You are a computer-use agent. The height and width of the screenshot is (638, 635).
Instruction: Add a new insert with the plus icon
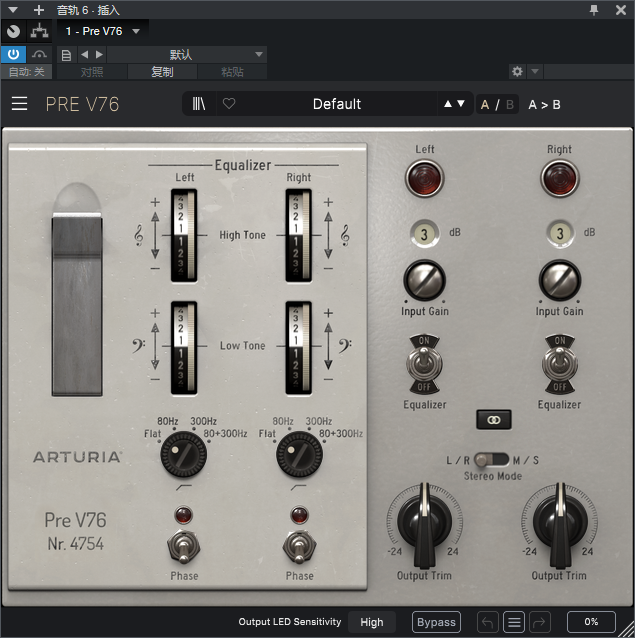pos(39,10)
